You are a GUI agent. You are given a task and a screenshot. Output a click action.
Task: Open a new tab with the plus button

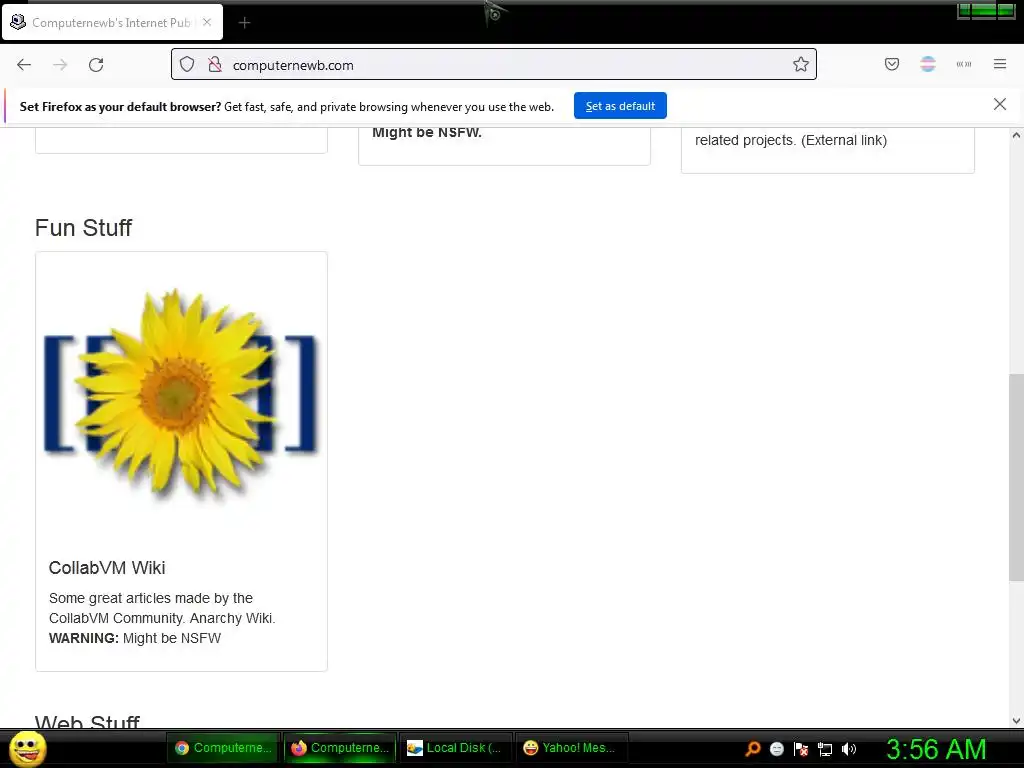coord(244,23)
